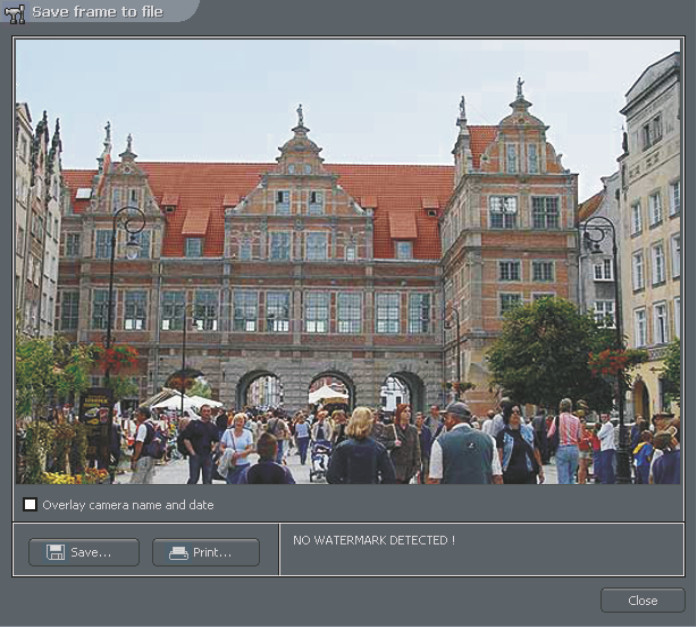Select the 'NO WATERMARK DETECTED !' status text

point(373,540)
